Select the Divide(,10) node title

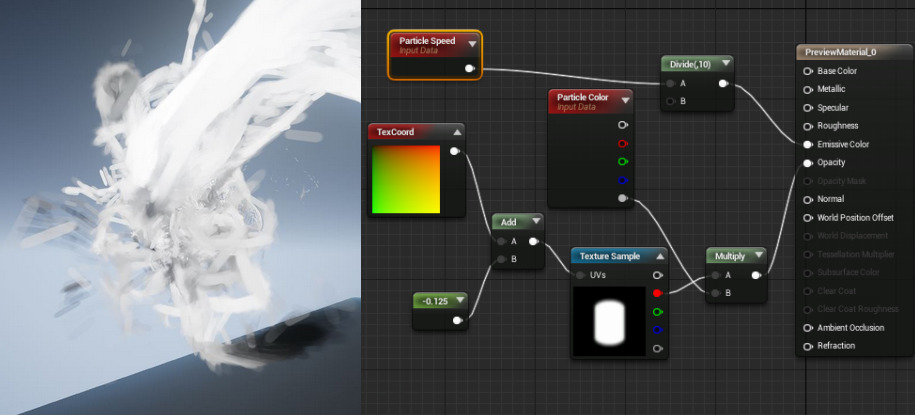coord(689,64)
